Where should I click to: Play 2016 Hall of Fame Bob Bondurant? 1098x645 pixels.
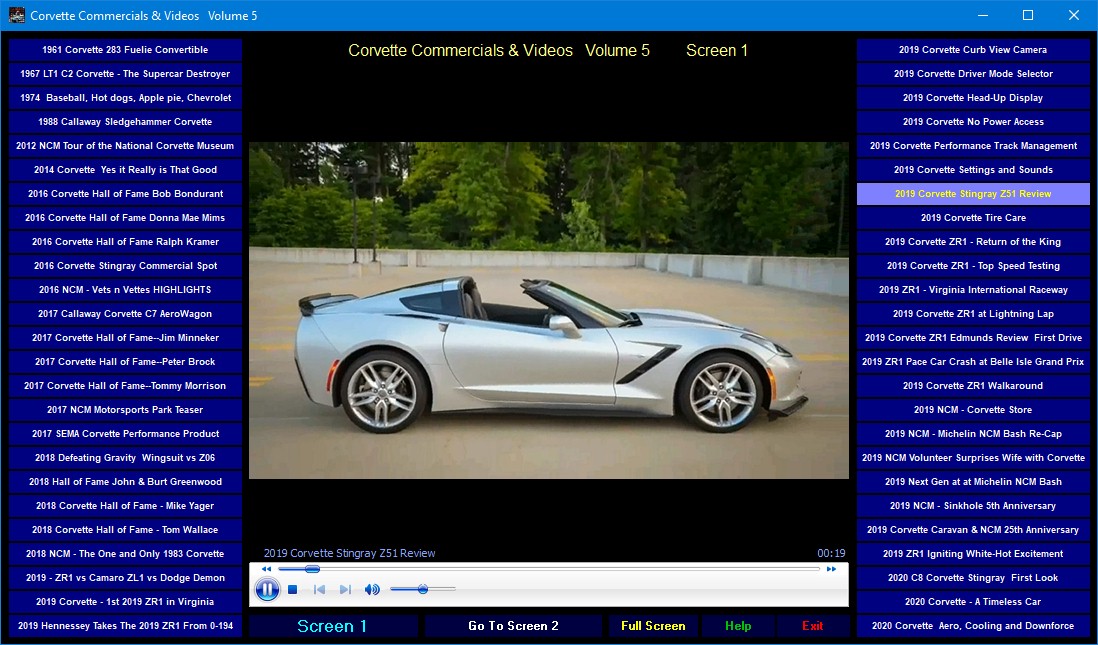[125, 194]
